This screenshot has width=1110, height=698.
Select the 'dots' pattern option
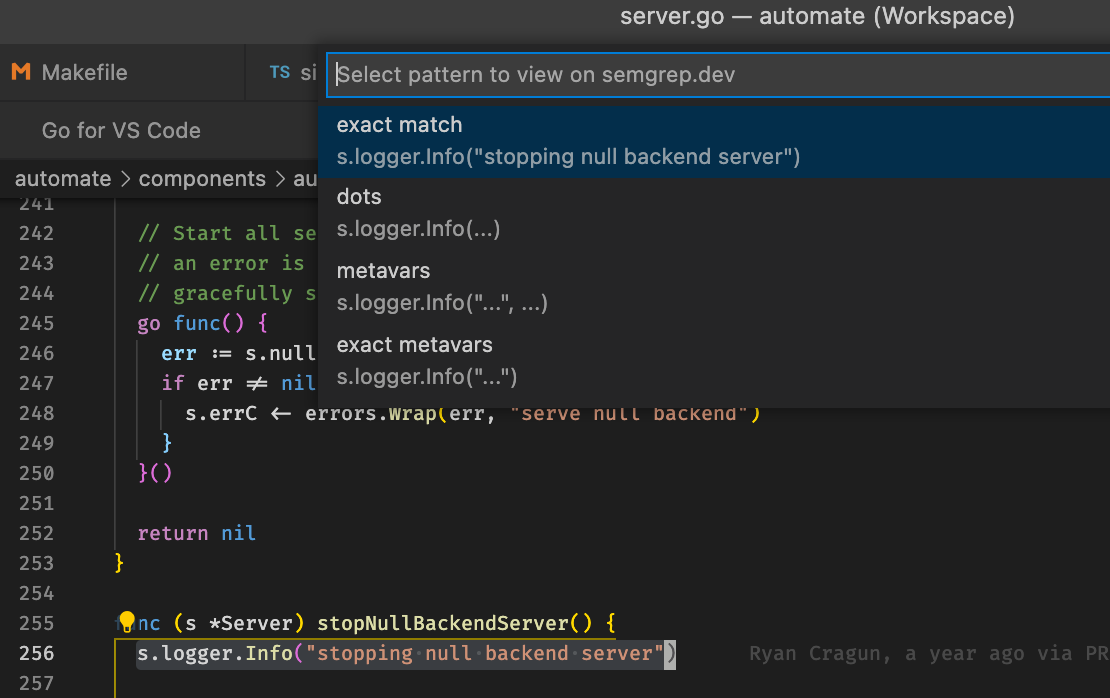pos(714,213)
